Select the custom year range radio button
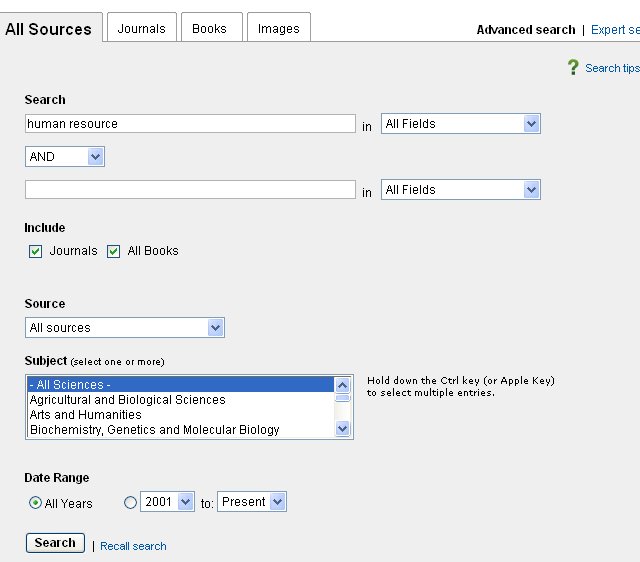The width and height of the screenshot is (640, 562). click(x=130, y=503)
